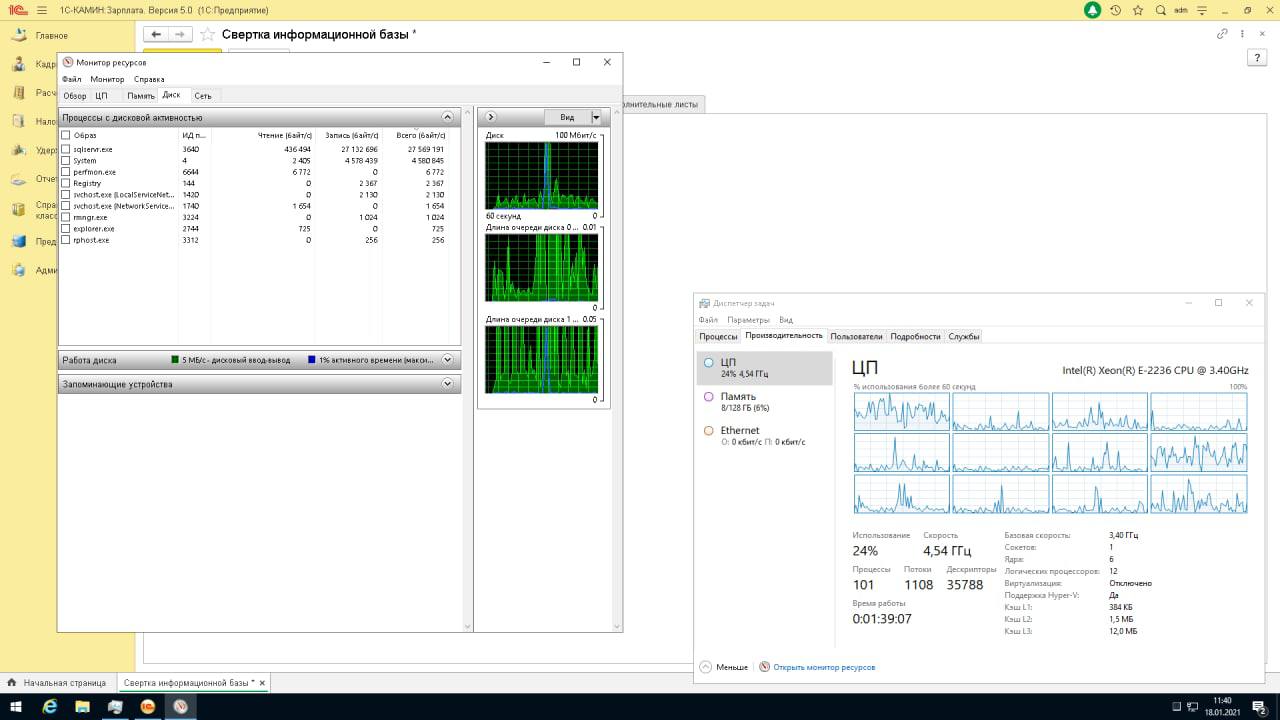This screenshot has height=720, width=1280.
Task: Launch Internet Explorer from taskbar
Action: tap(50, 707)
